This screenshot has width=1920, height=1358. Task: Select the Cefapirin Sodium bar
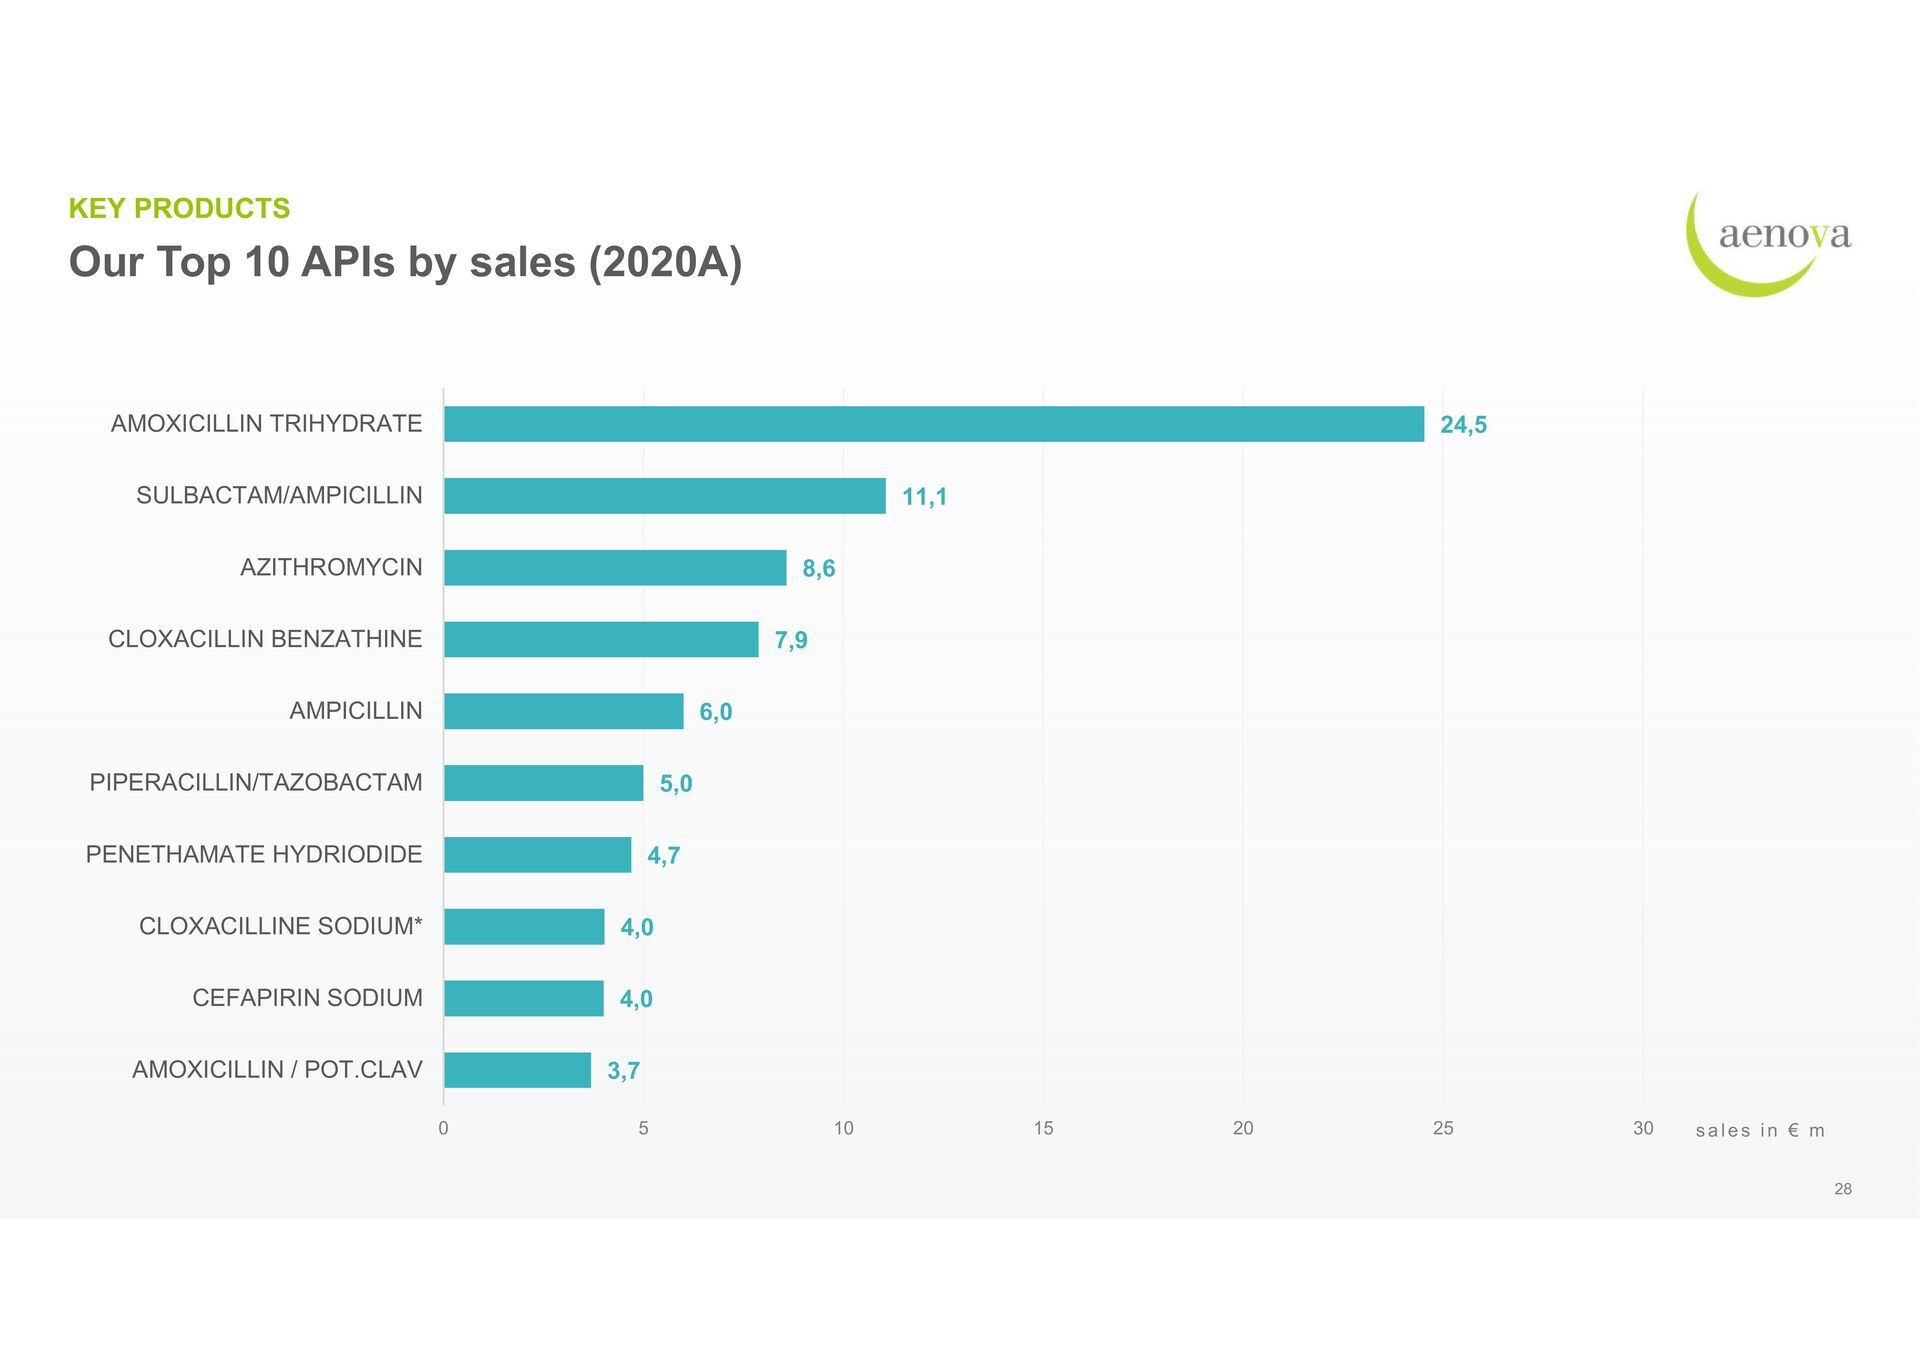524,998
